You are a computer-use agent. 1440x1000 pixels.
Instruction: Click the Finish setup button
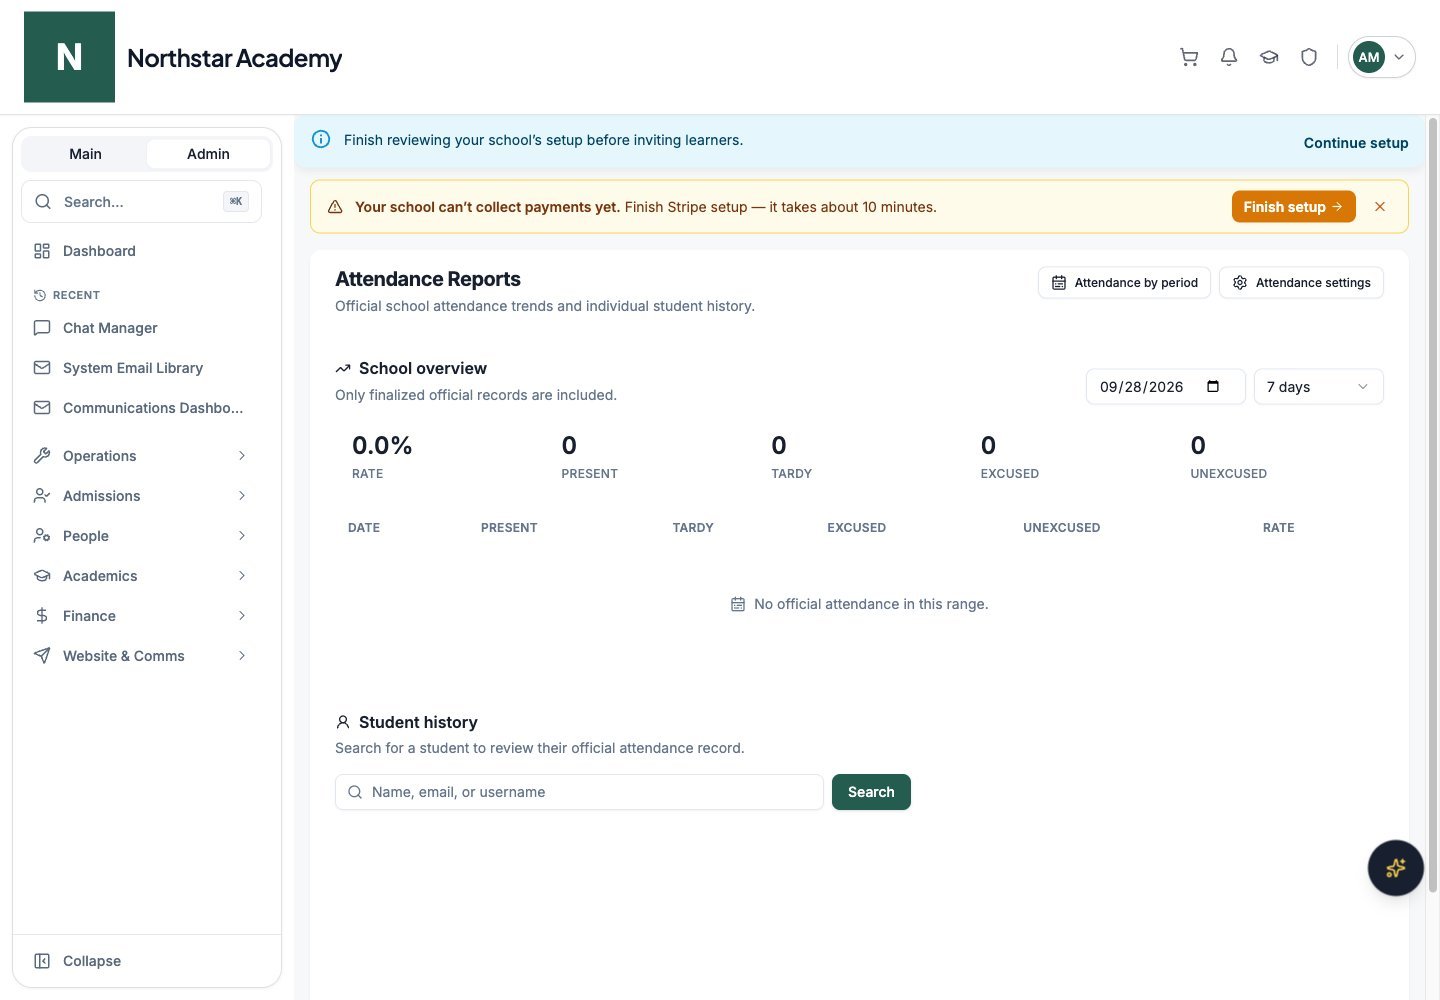coord(1293,207)
